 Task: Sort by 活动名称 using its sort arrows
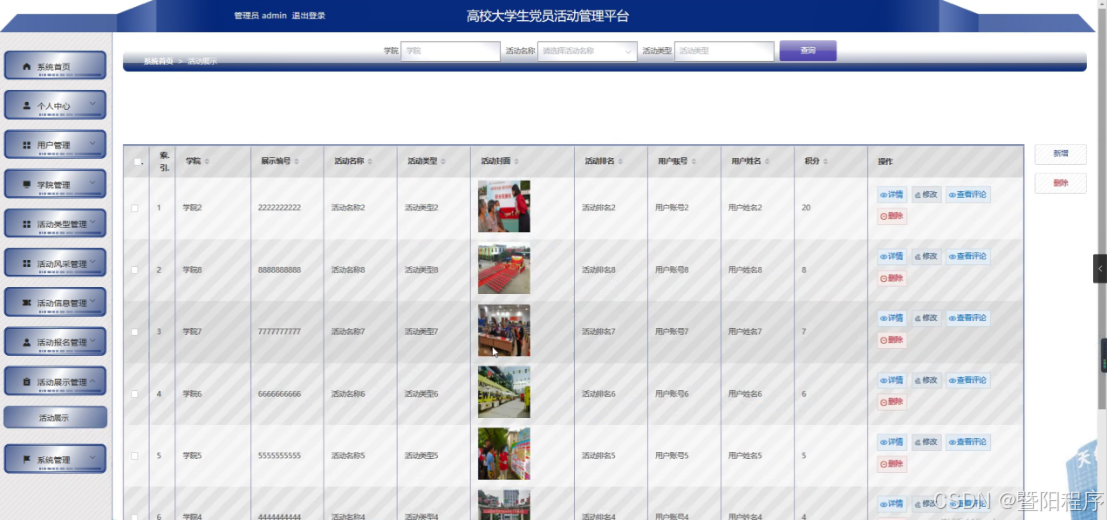(x=370, y=161)
